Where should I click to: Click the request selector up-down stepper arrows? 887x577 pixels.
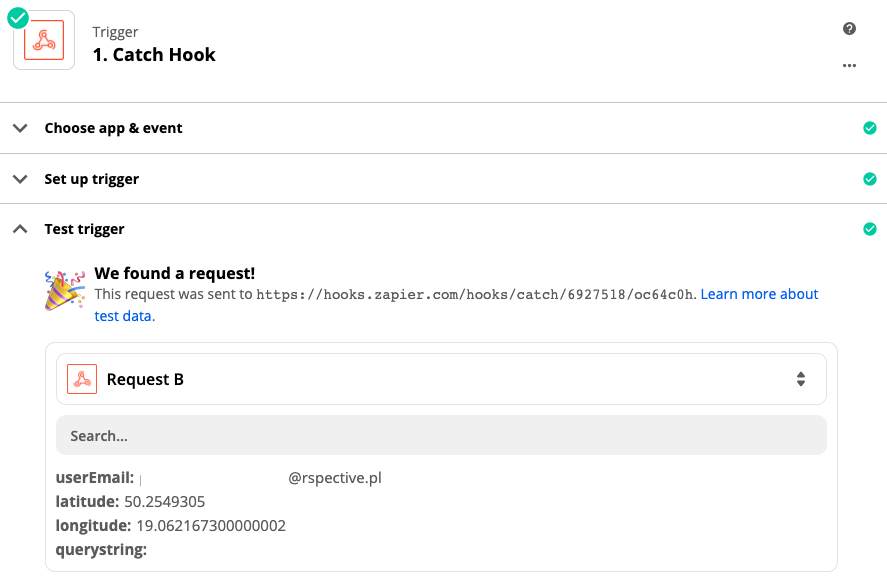[801, 378]
